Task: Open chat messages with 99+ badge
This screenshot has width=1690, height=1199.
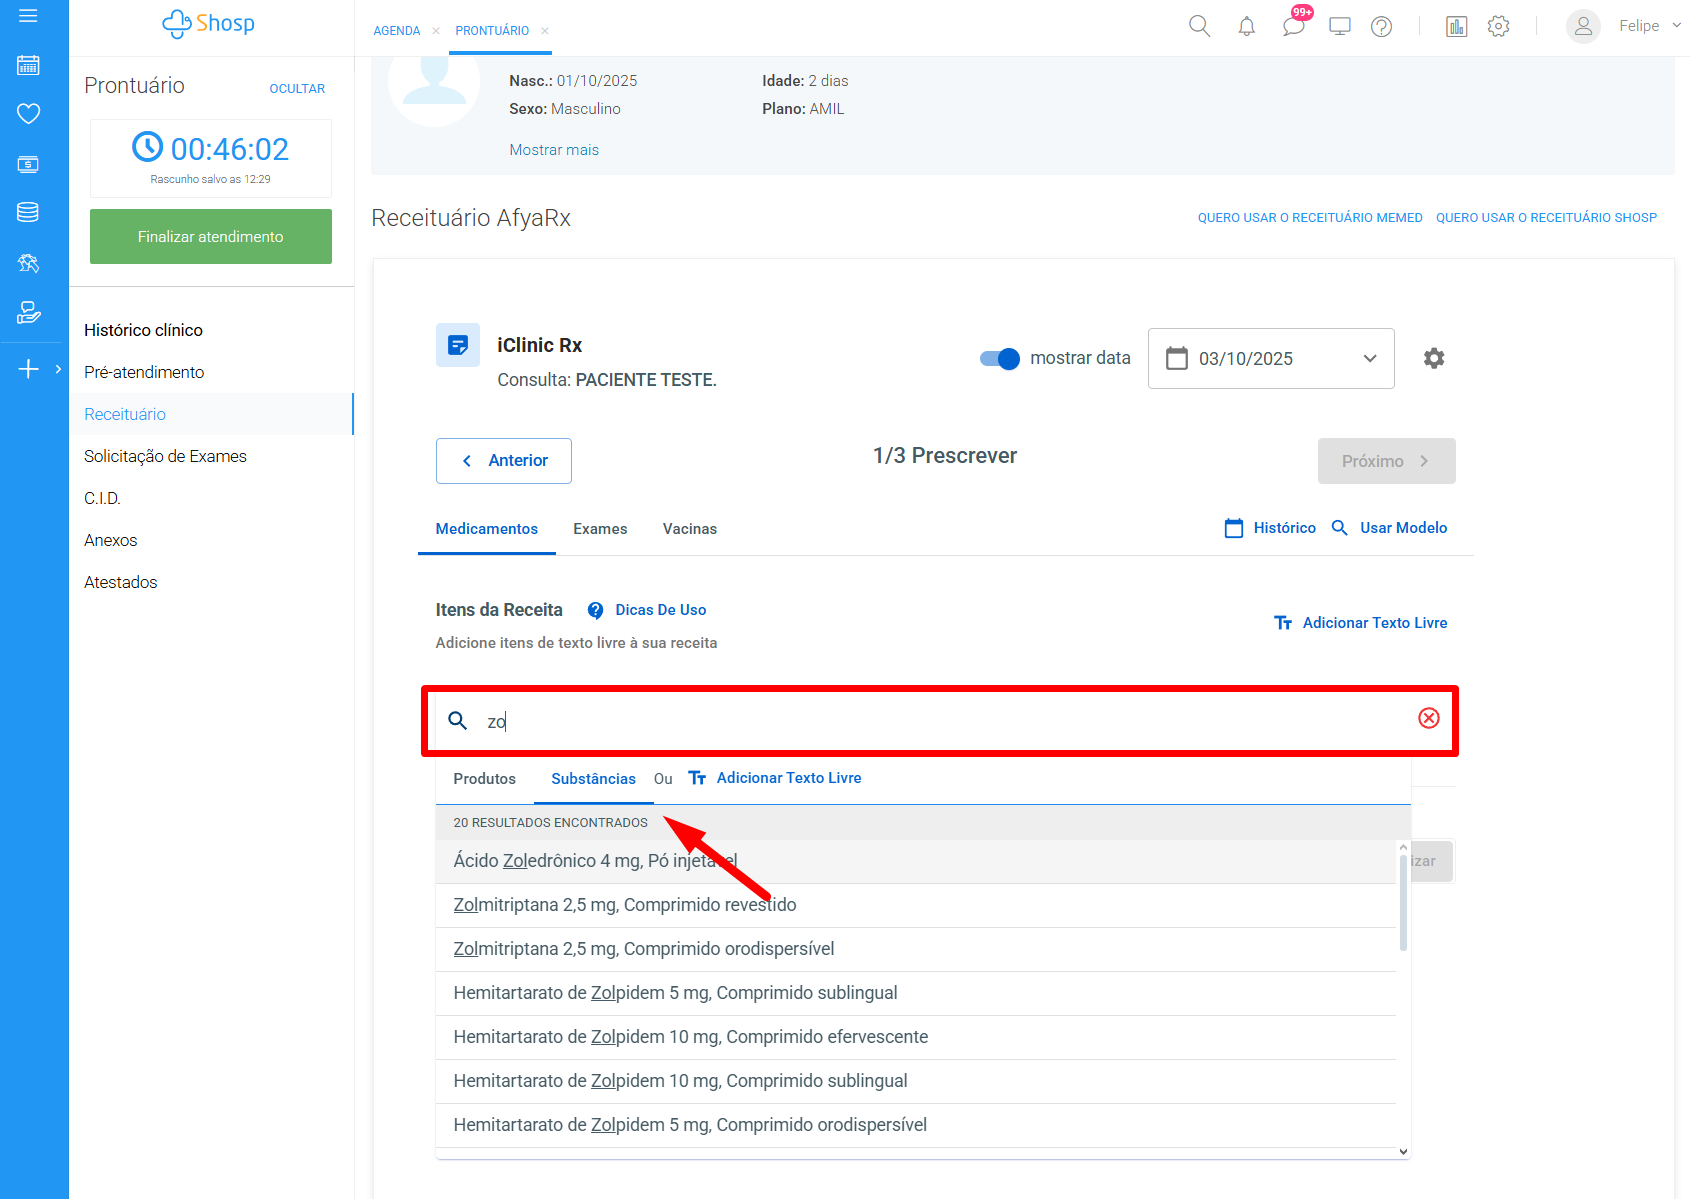Action: click(x=1293, y=27)
